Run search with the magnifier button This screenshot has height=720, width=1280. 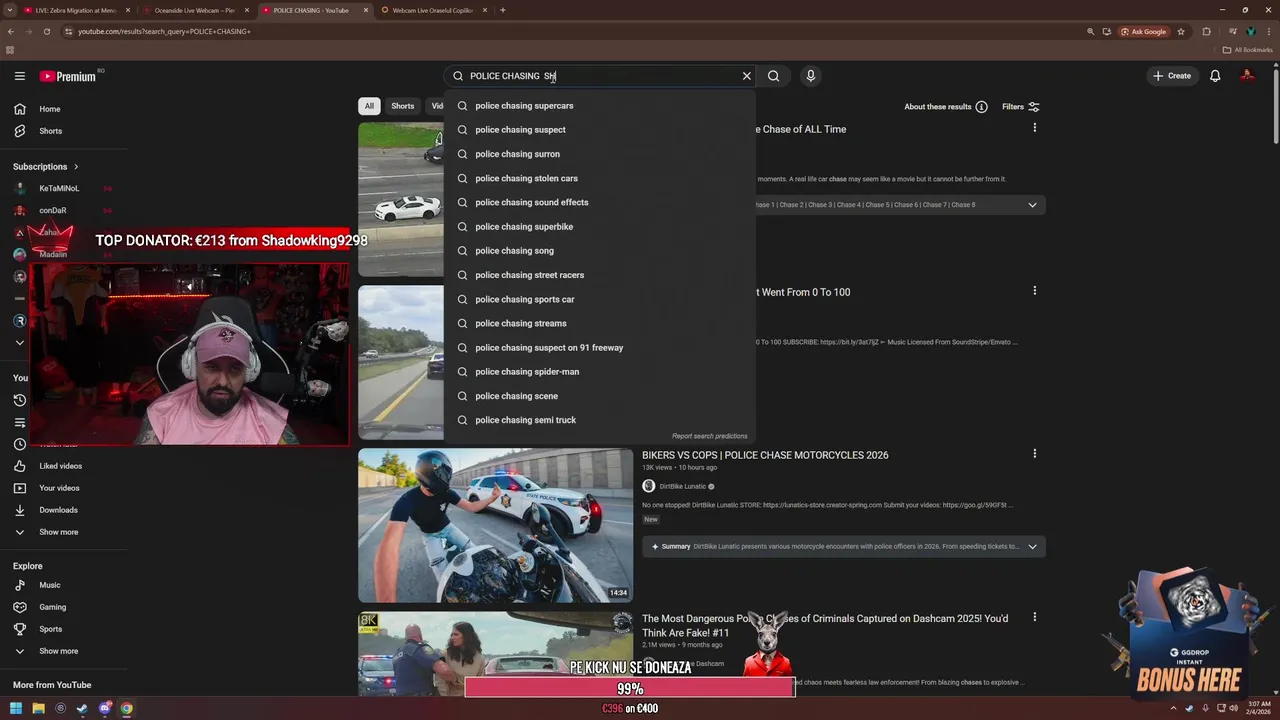[x=773, y=76]
